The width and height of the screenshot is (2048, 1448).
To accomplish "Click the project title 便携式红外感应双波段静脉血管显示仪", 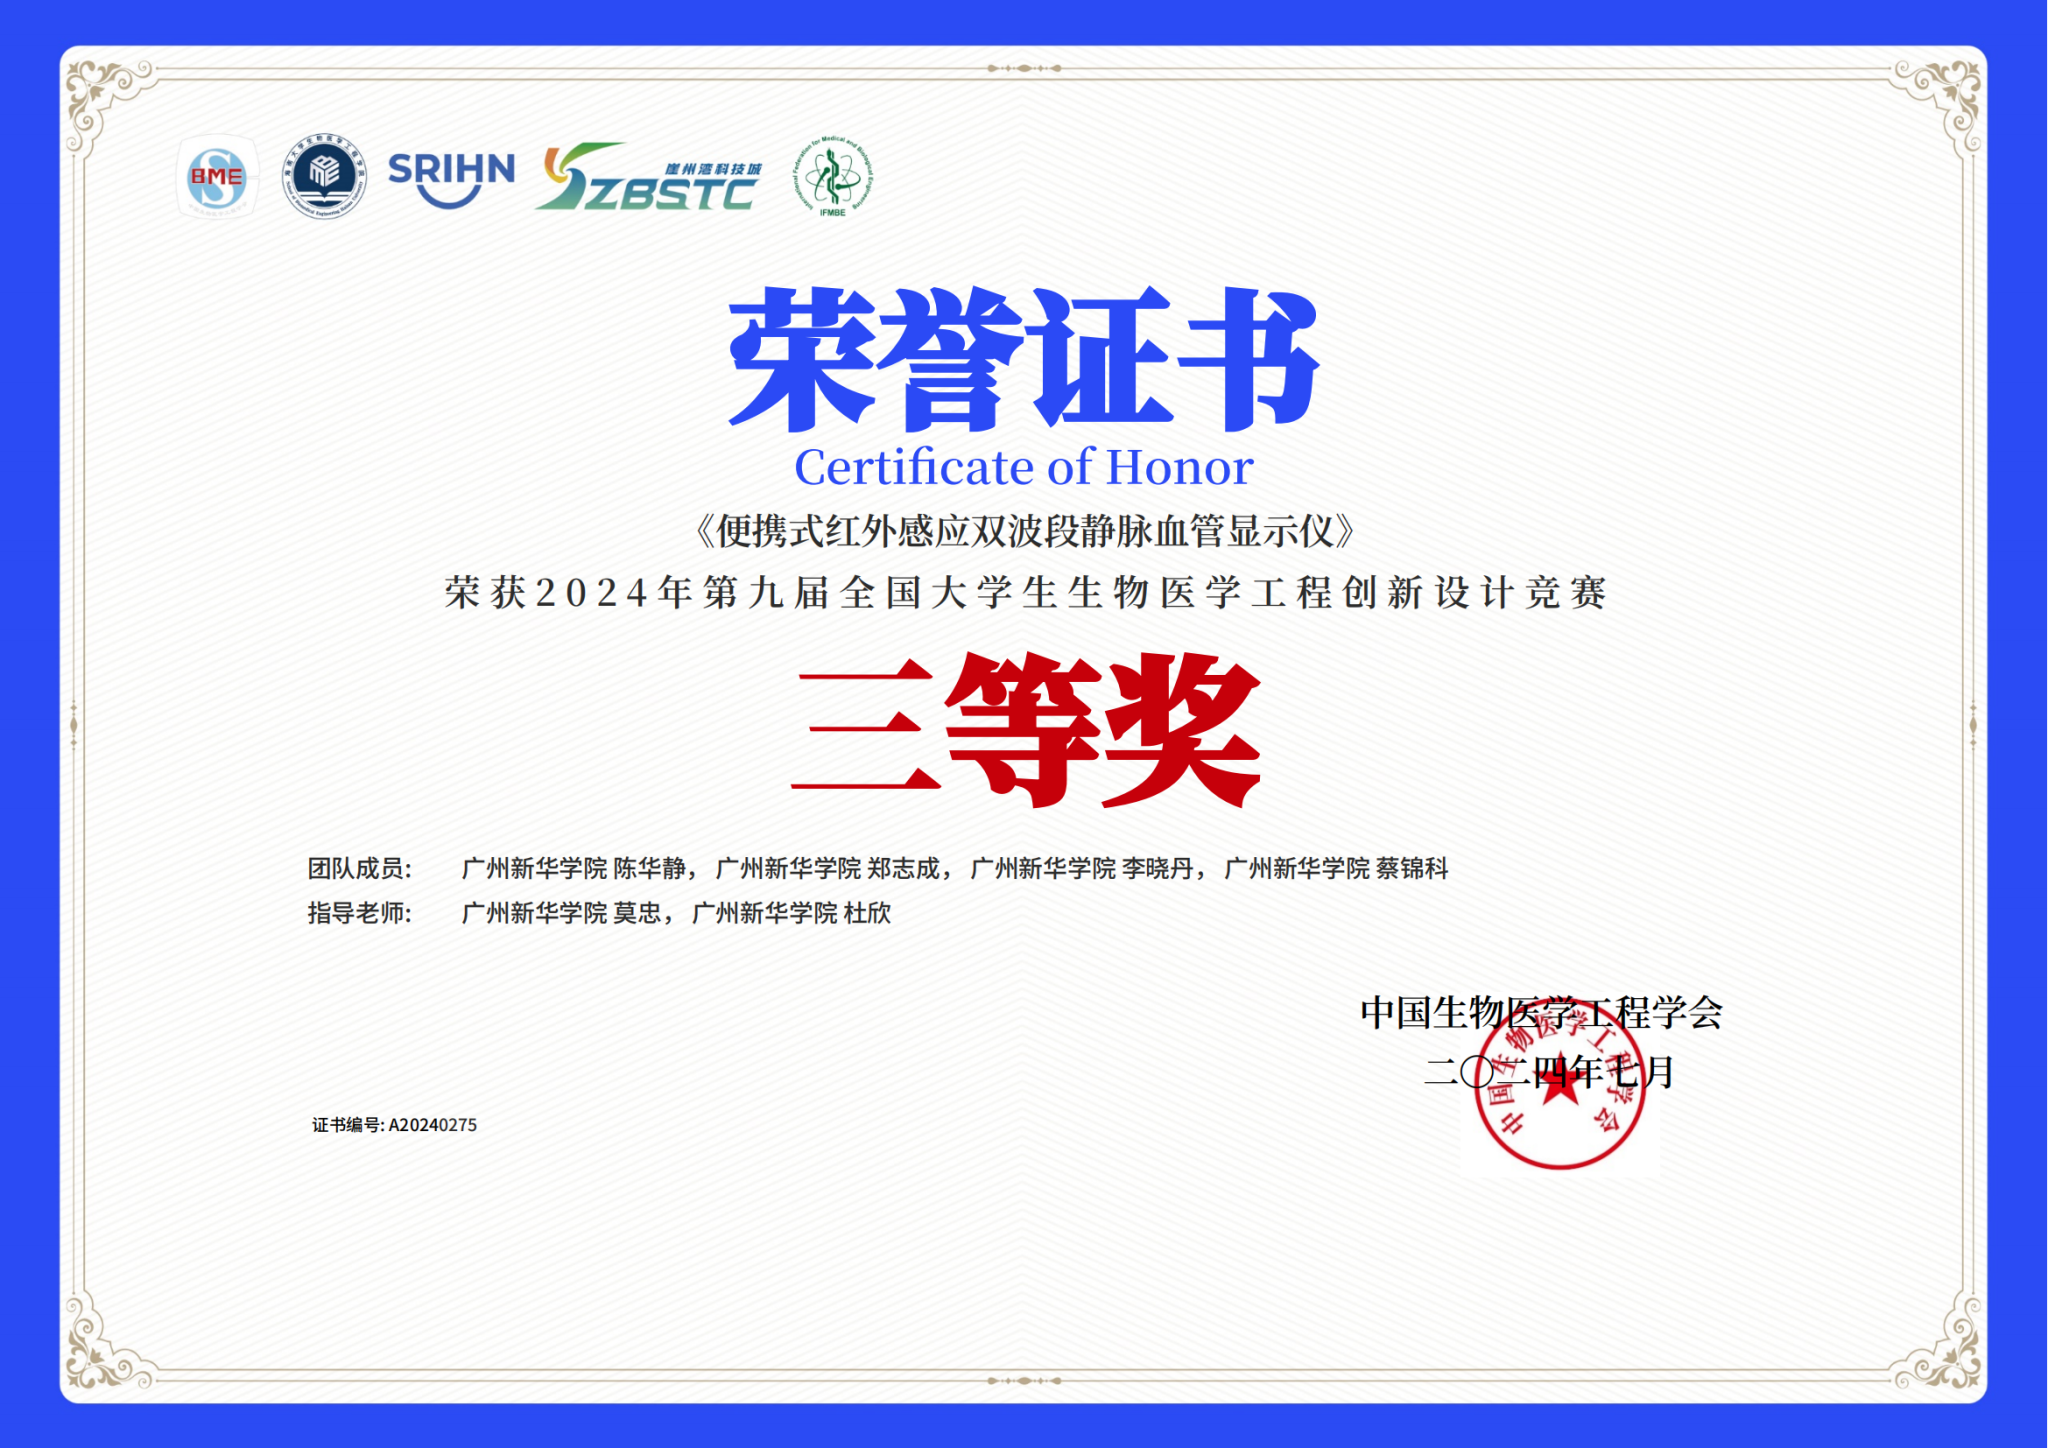I will (x=1024, y=531).
